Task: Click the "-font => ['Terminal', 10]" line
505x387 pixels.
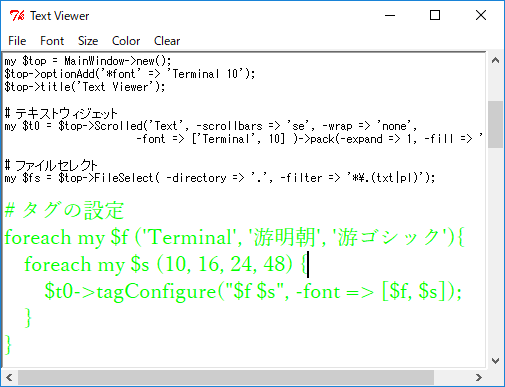Action: 309,139
